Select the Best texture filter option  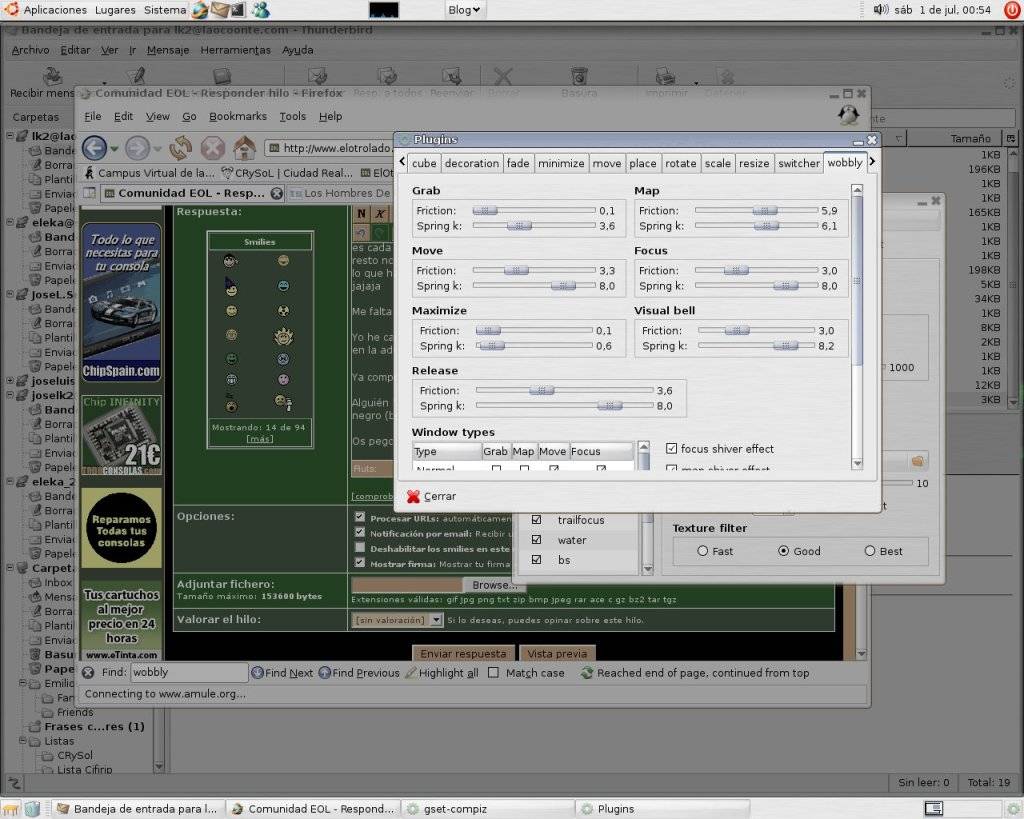pyautogui.click(x=870, y=551)
